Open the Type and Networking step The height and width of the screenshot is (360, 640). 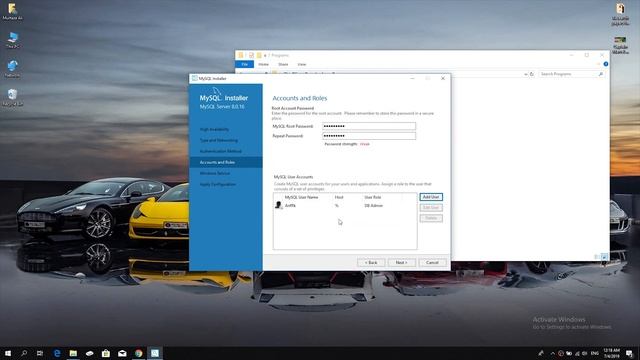coord(219,140)
